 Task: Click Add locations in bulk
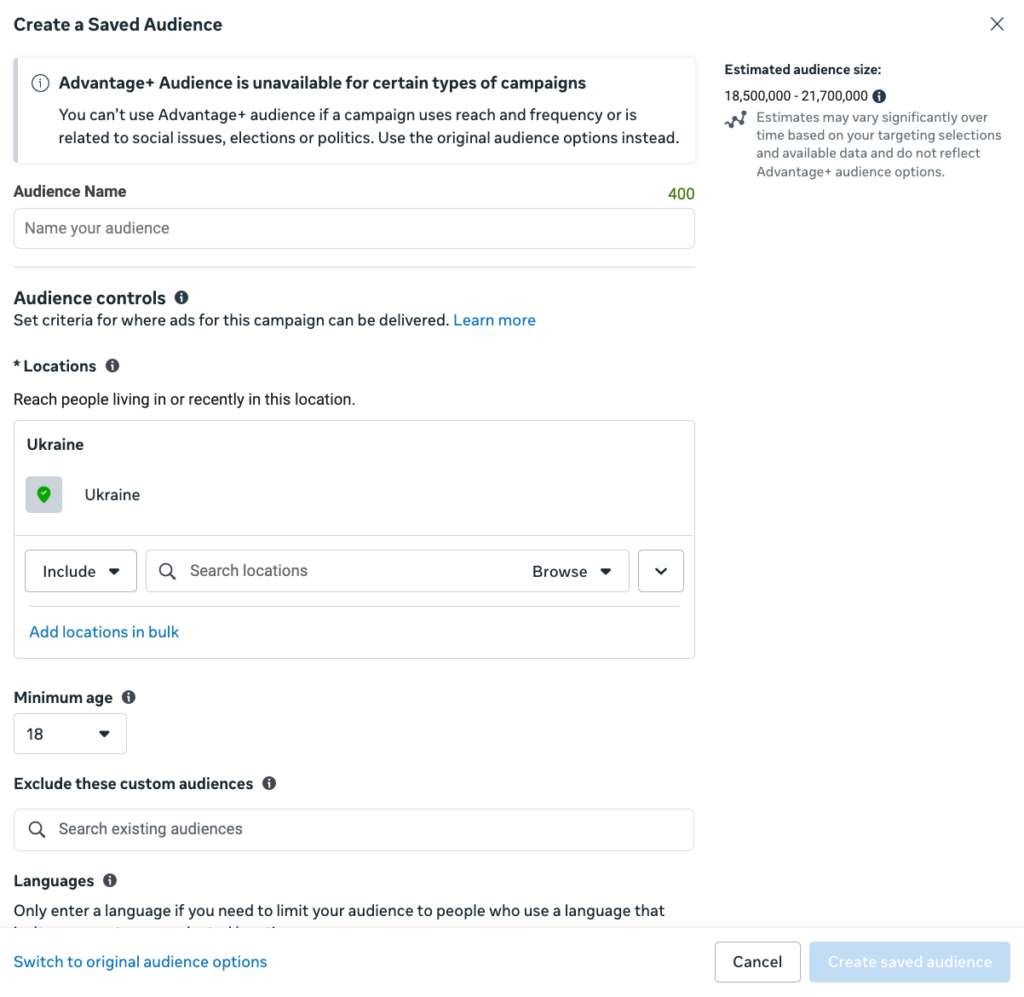(104, 632)
